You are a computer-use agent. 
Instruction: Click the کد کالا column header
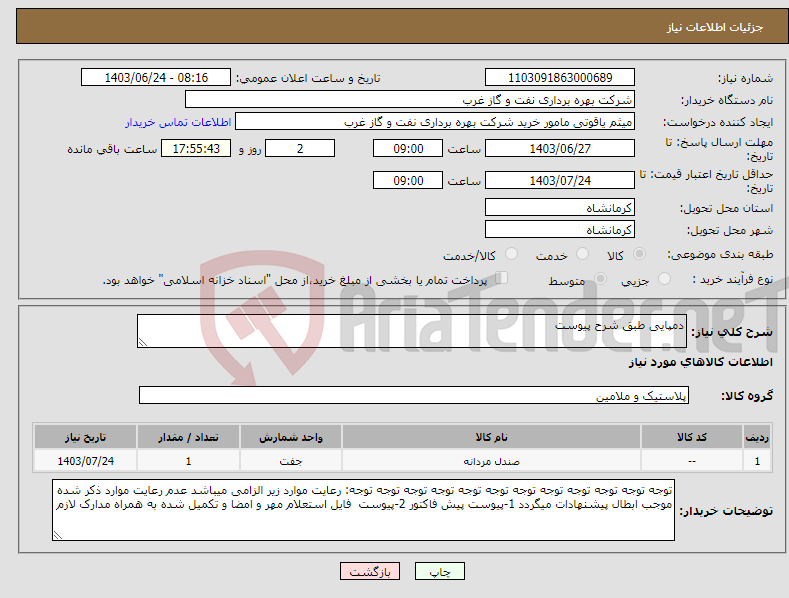point(692,437)
